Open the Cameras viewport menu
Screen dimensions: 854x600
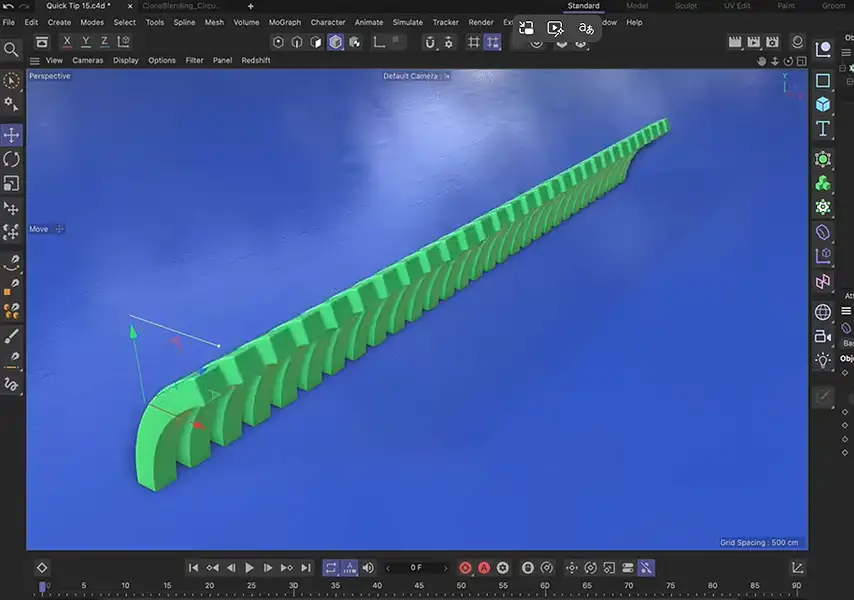87,60
